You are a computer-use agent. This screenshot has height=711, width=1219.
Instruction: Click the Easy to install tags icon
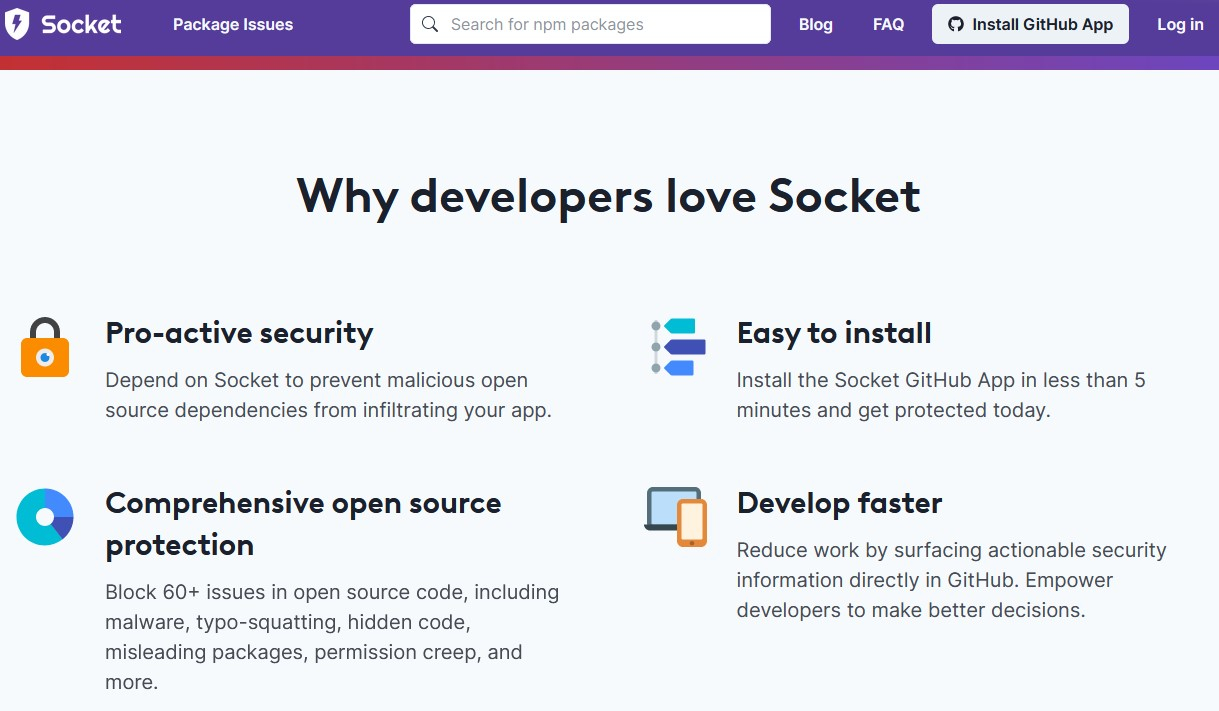(677, 347)
